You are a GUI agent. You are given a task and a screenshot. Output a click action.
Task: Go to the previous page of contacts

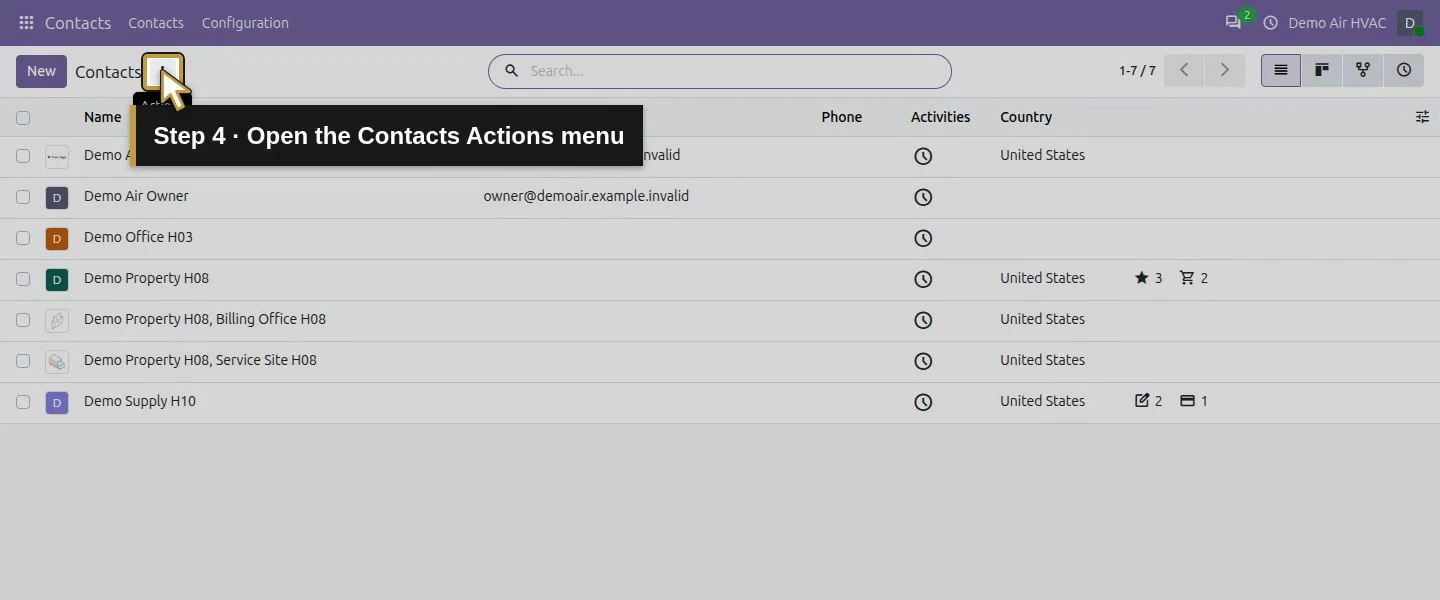point(1184,71)
